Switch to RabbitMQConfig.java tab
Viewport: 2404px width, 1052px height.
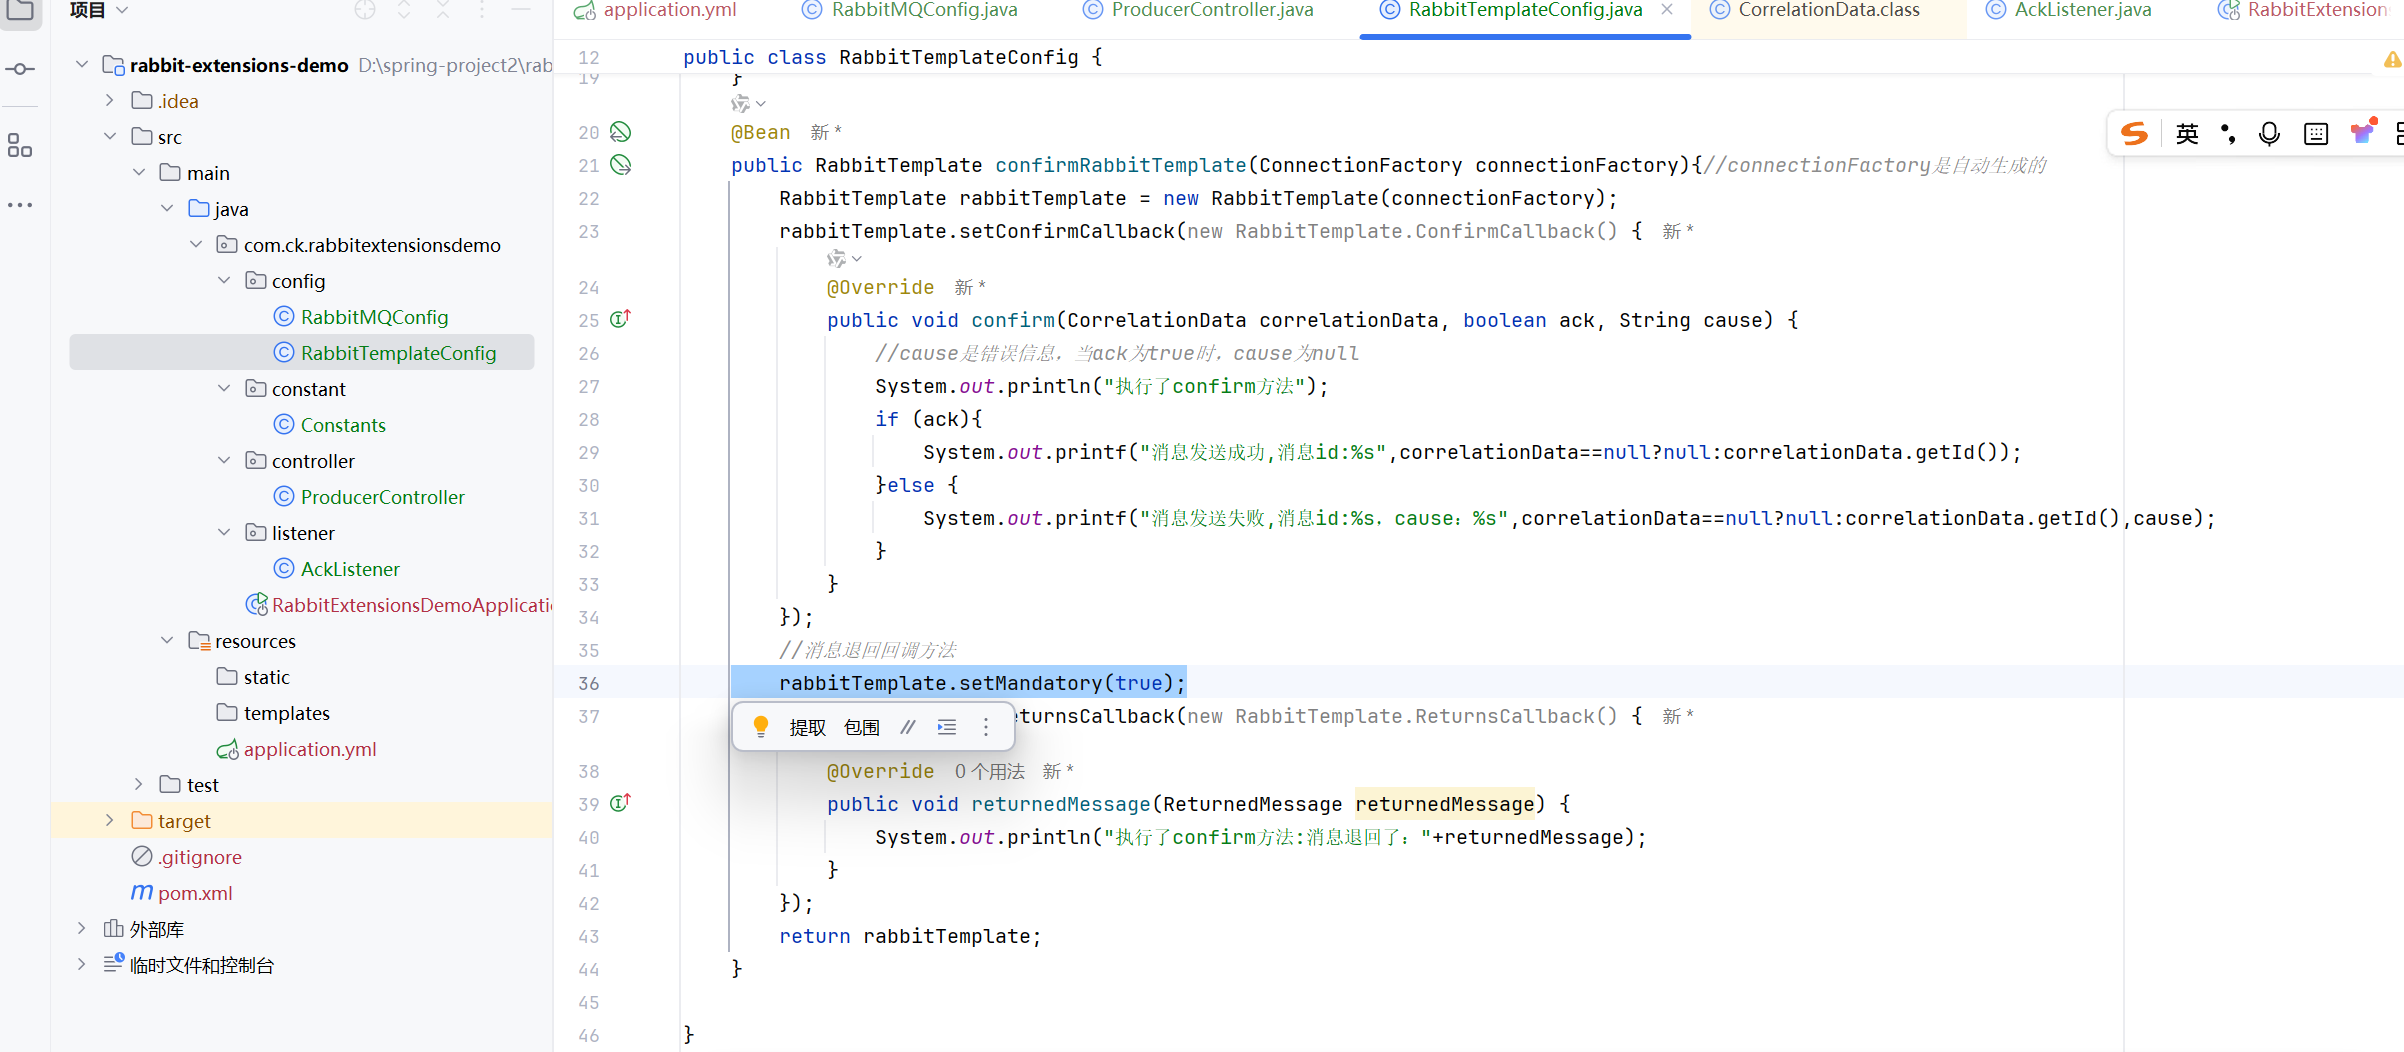click(x=910, y=10)
